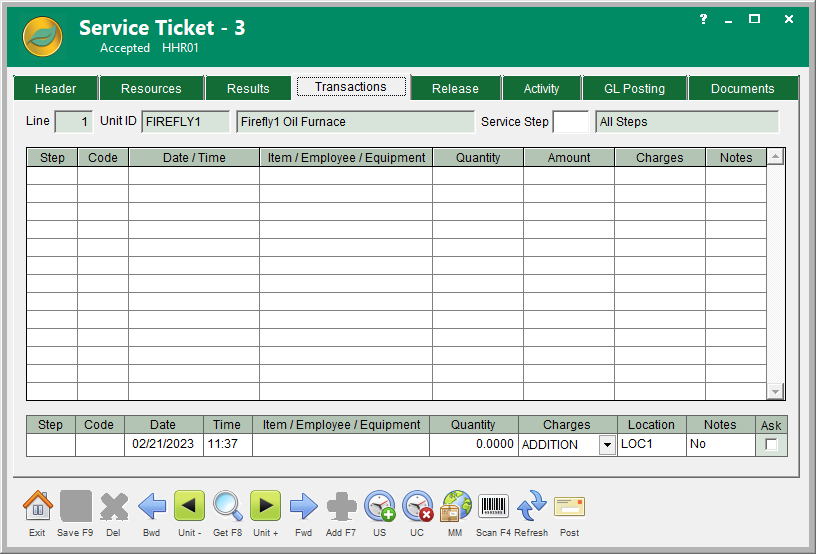Open Get F8 magnifier lookup
The width and height of the screenshot is (816, 554).
[228, 506]
